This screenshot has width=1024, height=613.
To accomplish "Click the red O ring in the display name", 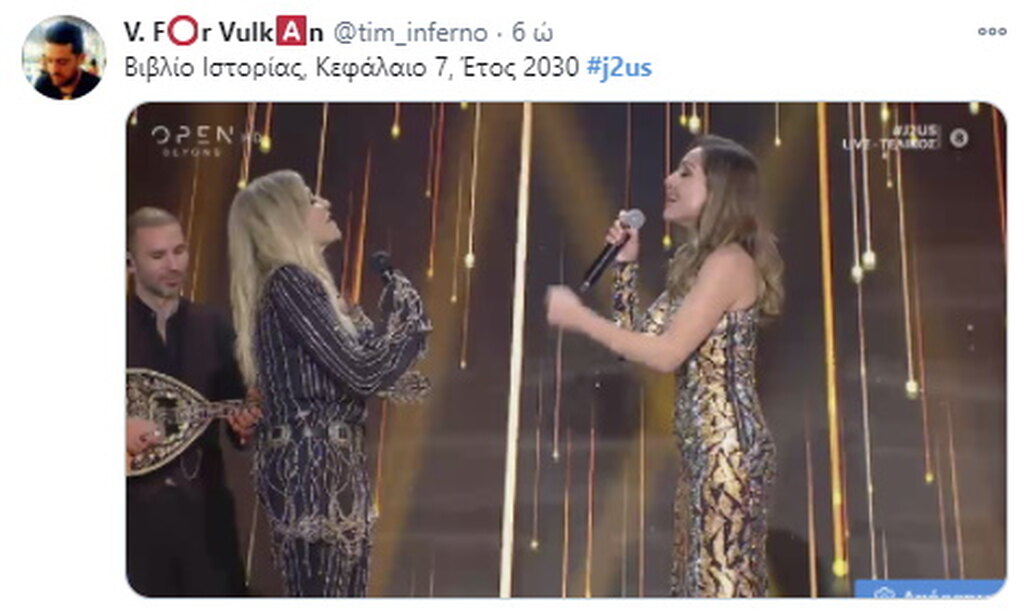I will pos(184,31).
